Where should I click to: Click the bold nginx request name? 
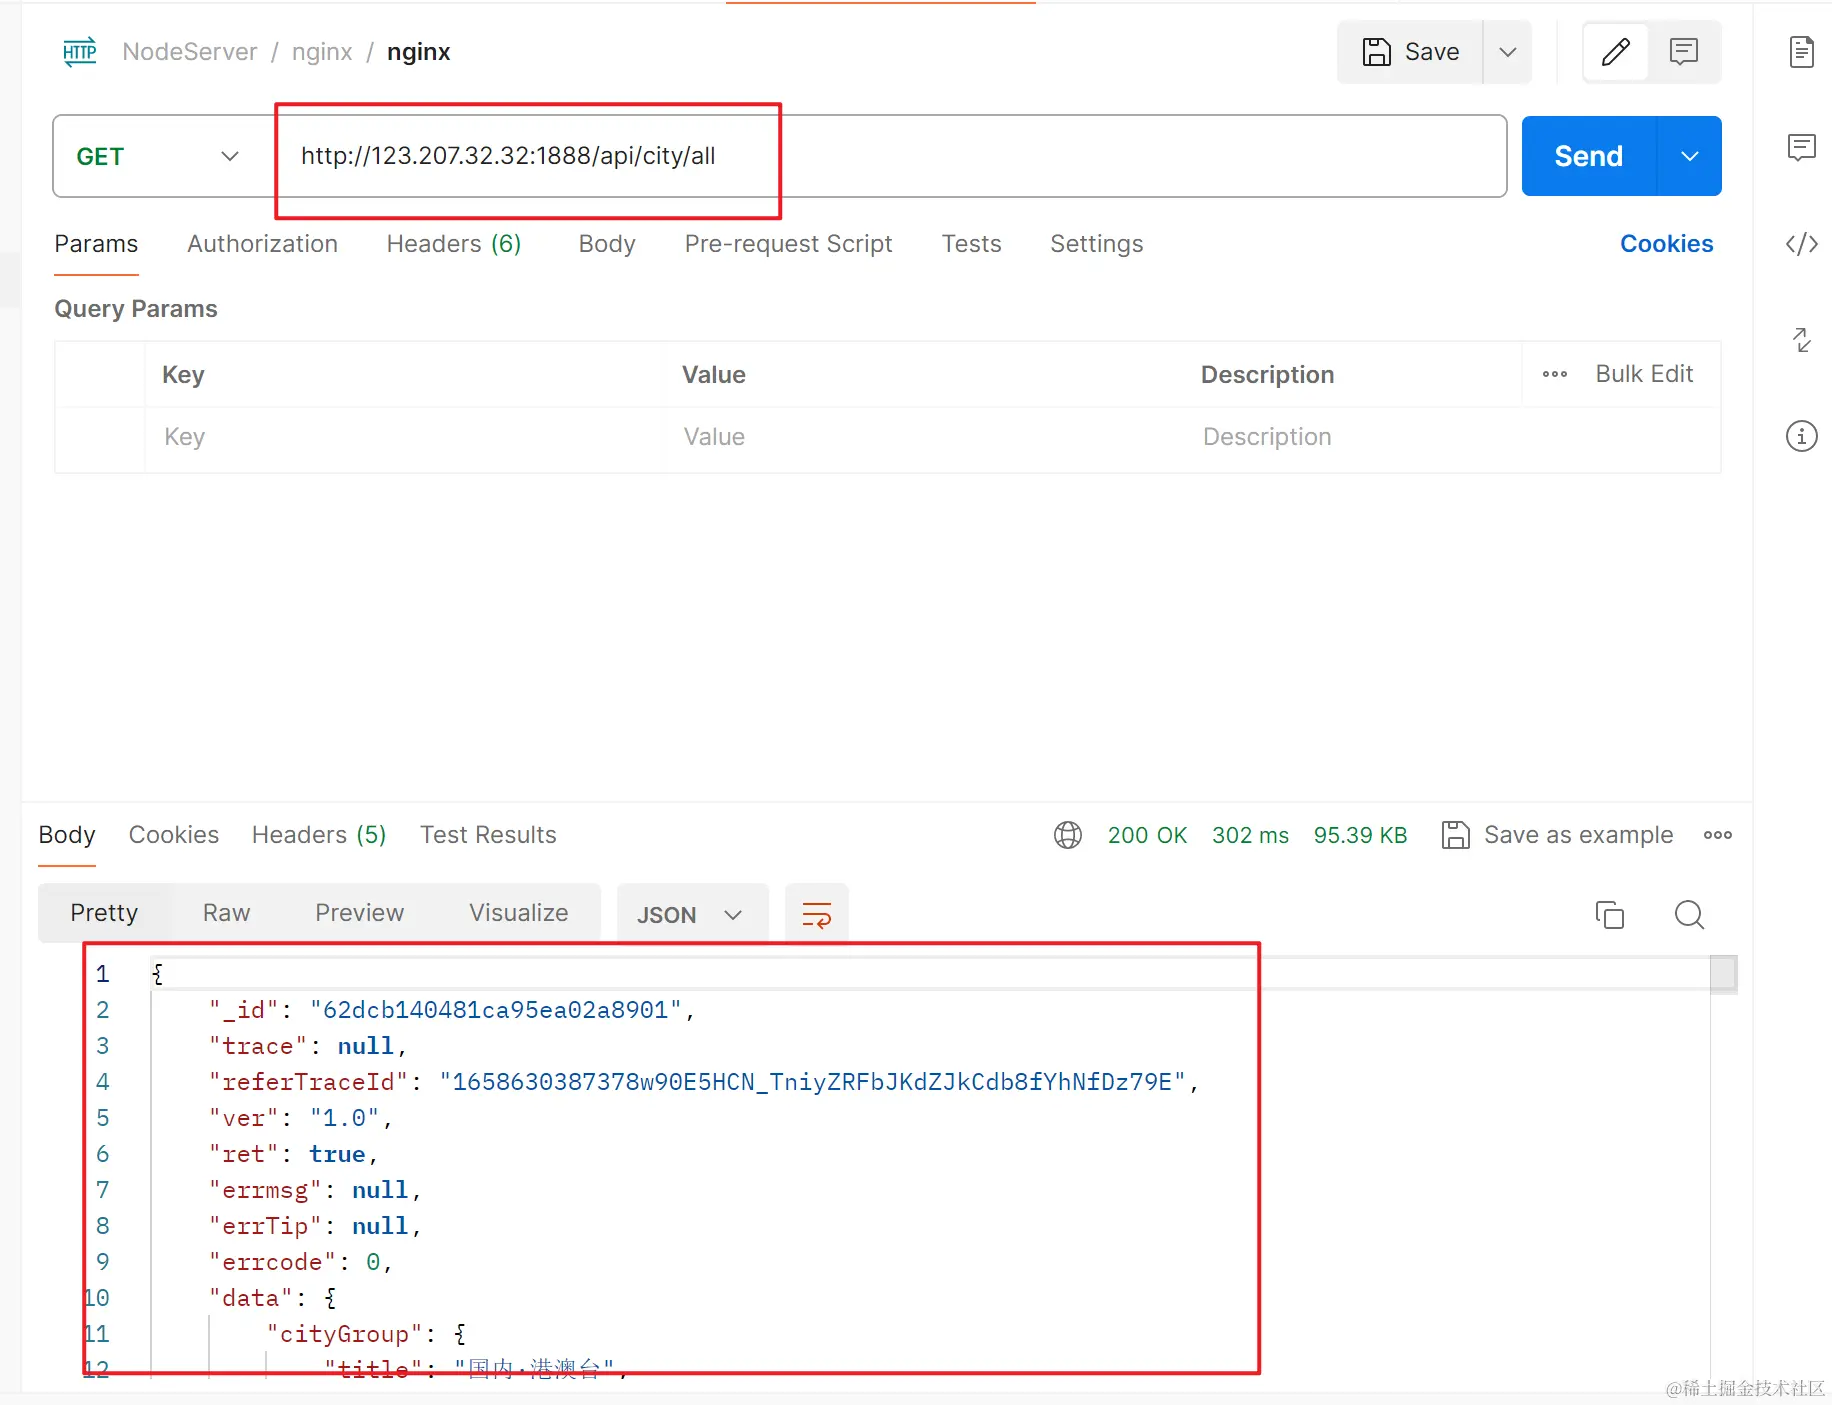[x=418, y=52]
